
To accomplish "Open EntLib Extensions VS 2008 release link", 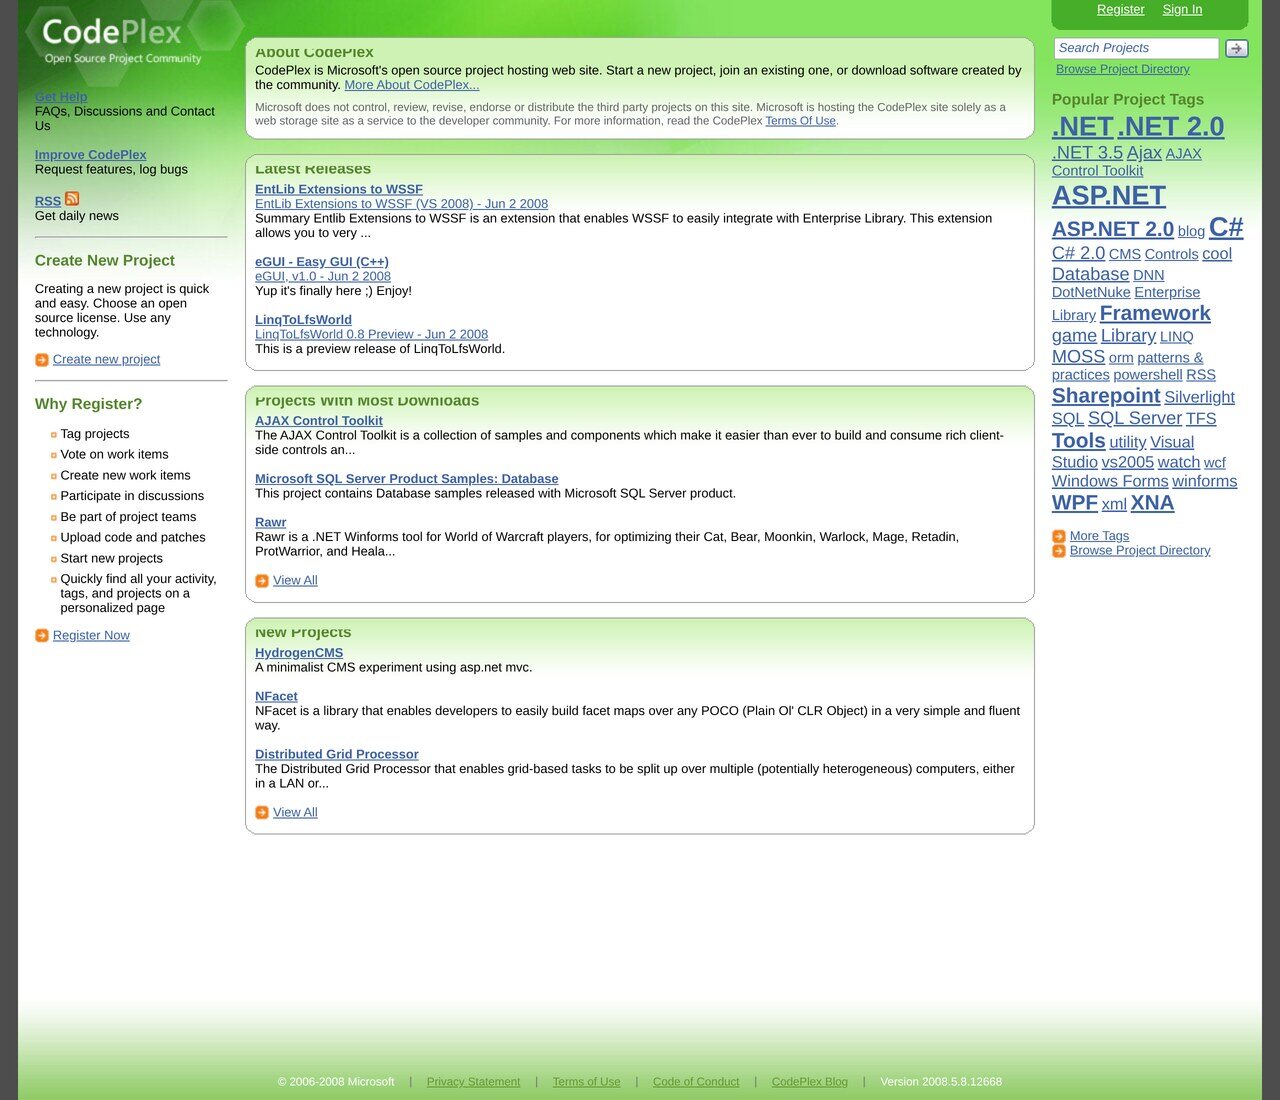I will click(x=401, y=203).
